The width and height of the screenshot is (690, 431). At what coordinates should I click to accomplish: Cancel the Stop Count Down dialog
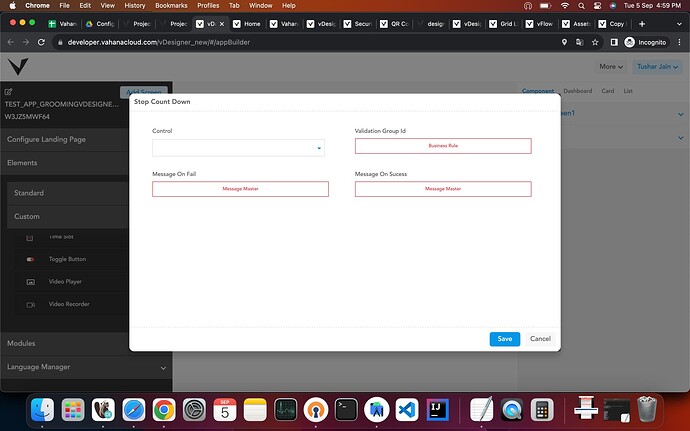pos(540,339)
